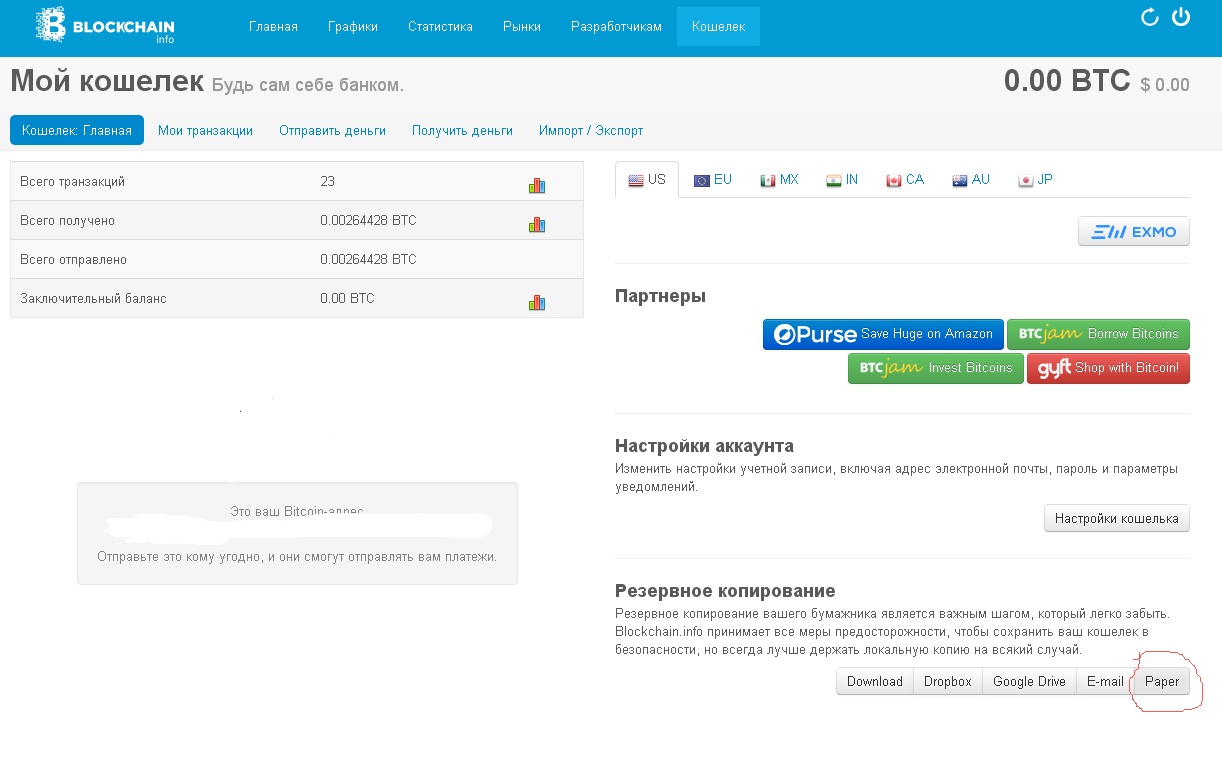Open chart icon for final balance row
The height and width of the screenshot is (771, 1222).
point(537,302)
